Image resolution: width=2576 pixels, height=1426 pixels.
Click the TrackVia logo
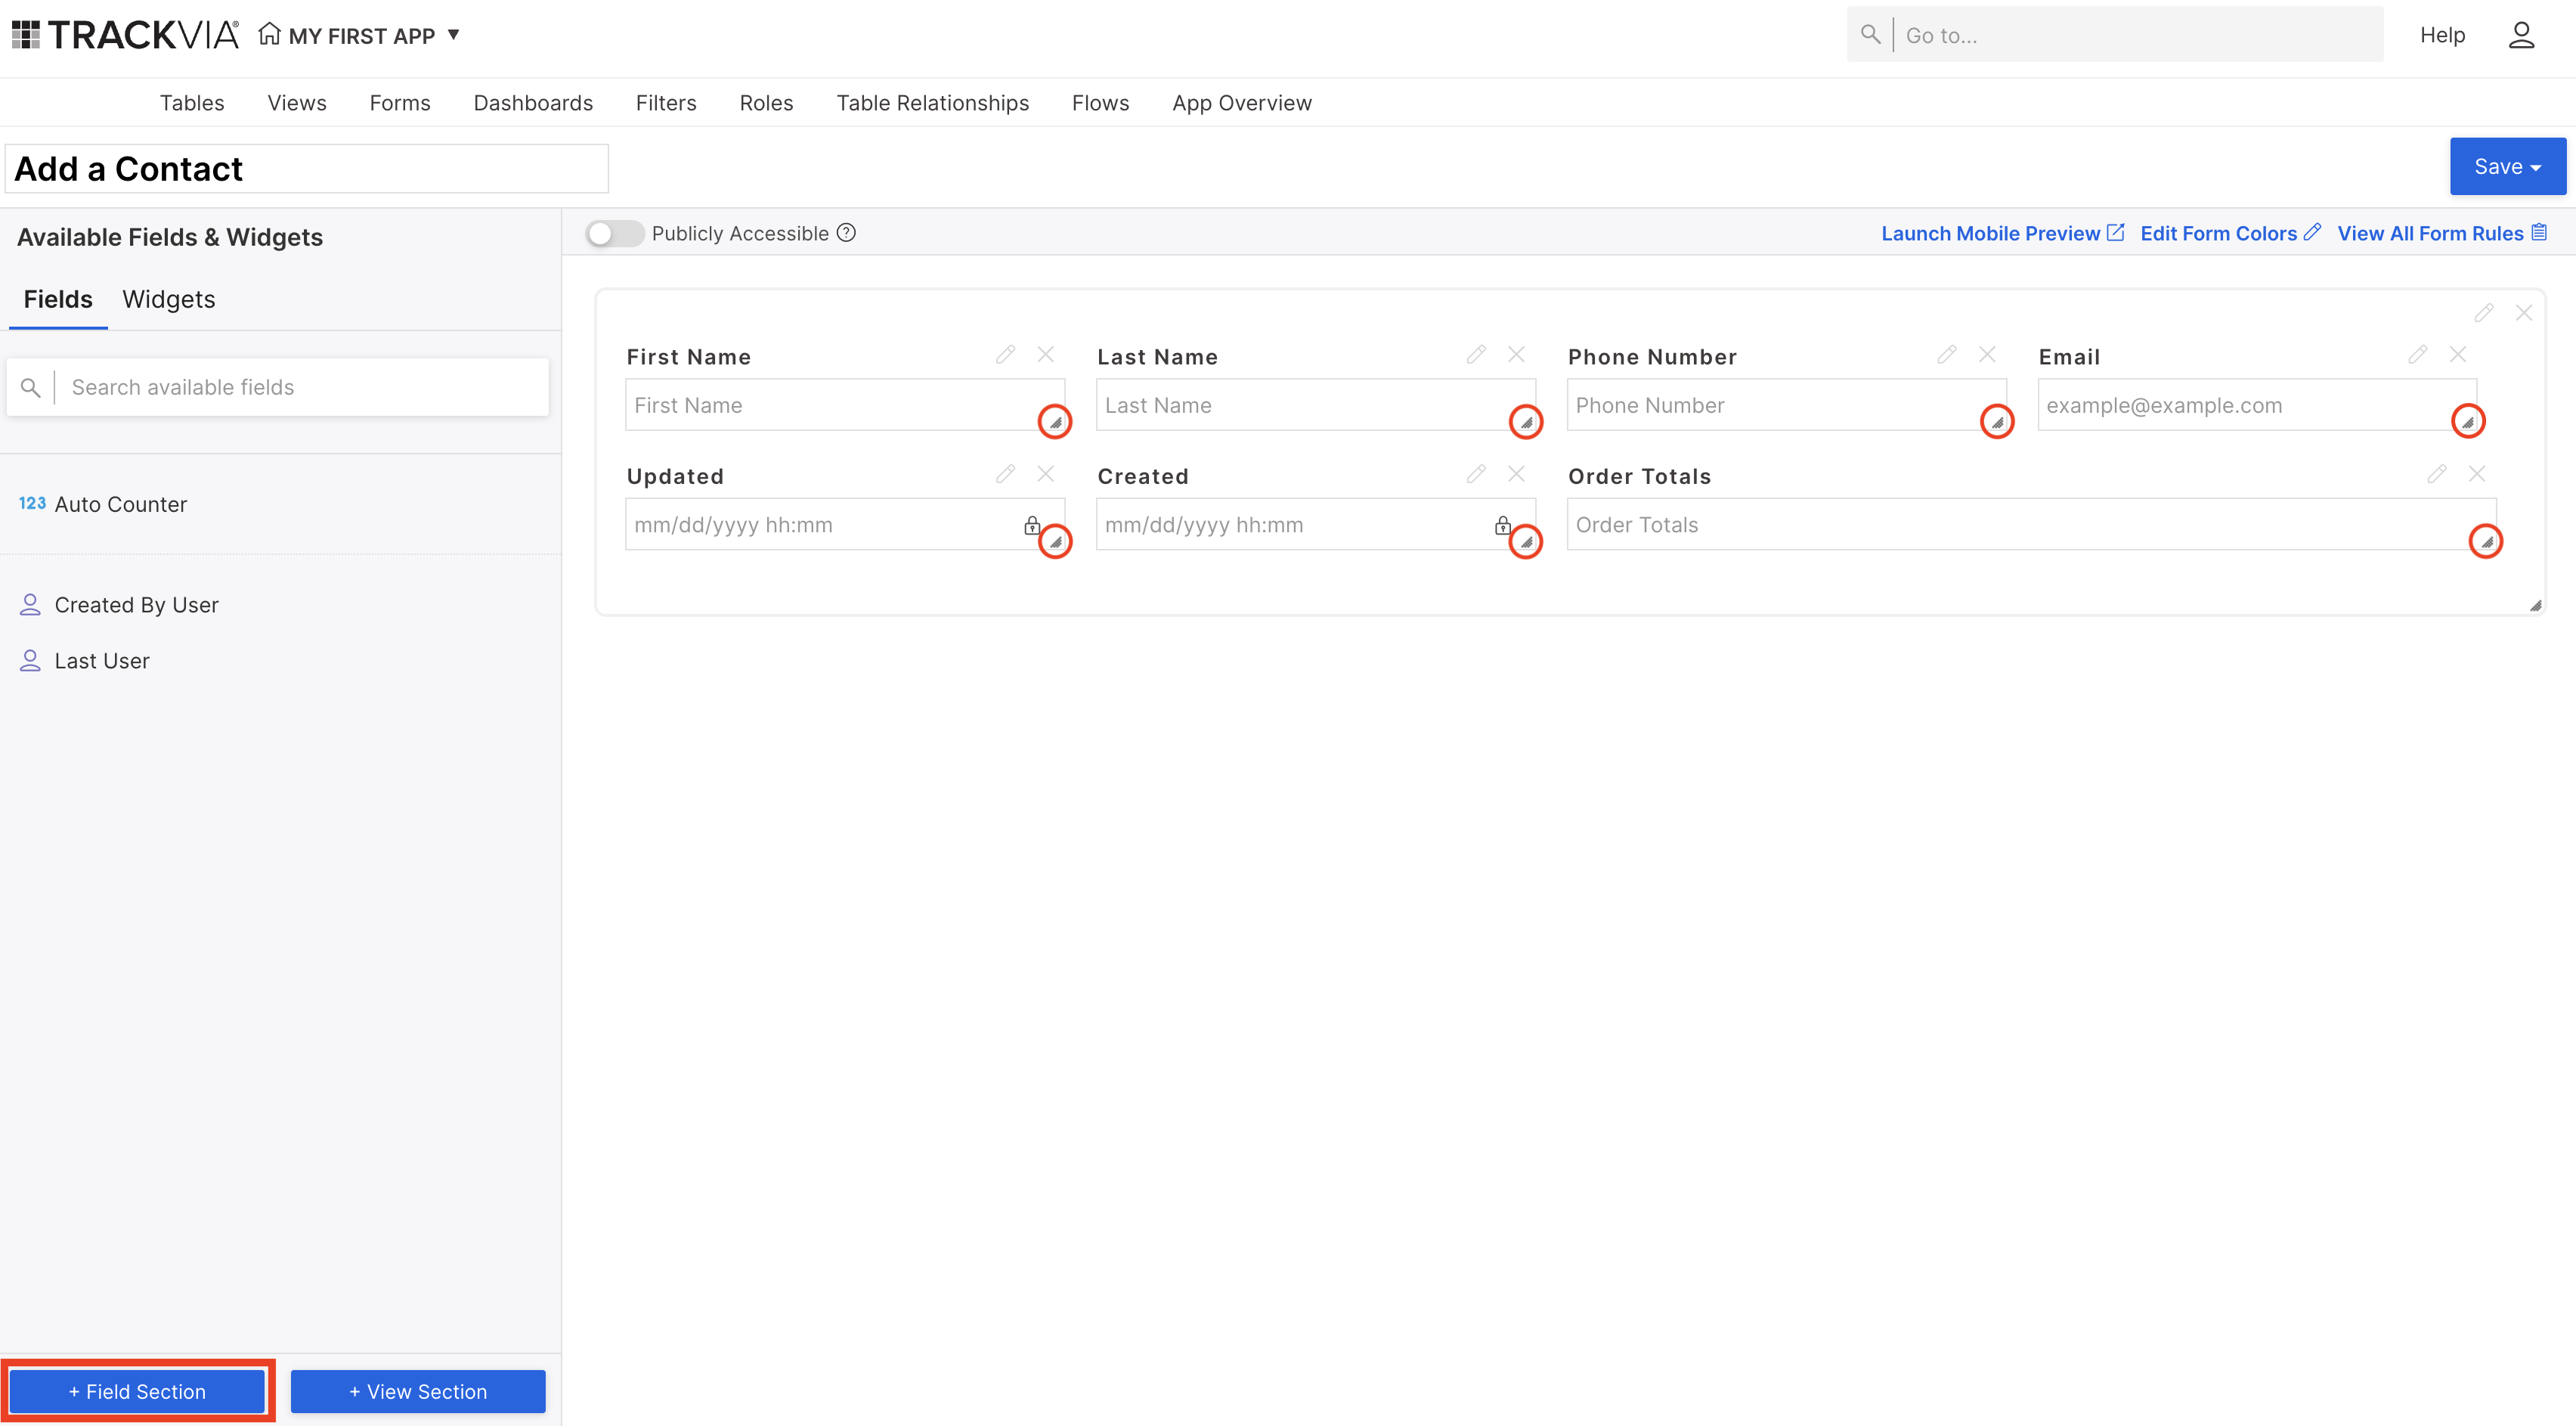click(125, 35)
